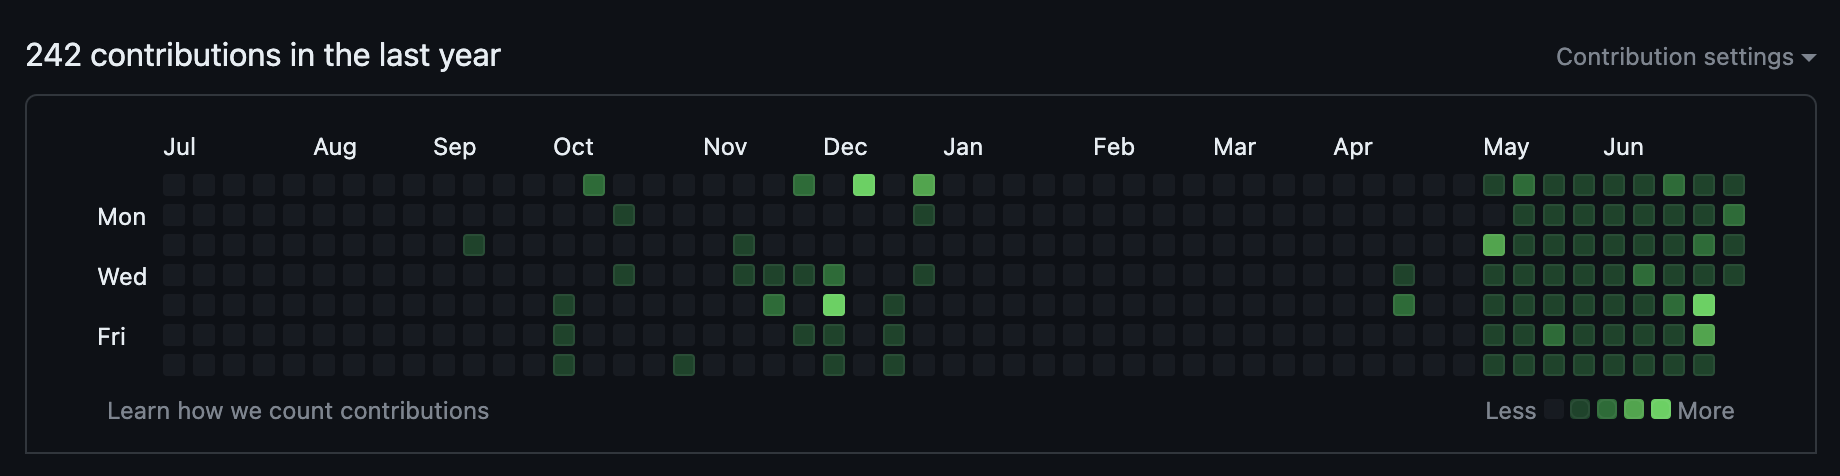Click the 'More' legend label
This screenshot has width=1840, height=476.
1706,411
